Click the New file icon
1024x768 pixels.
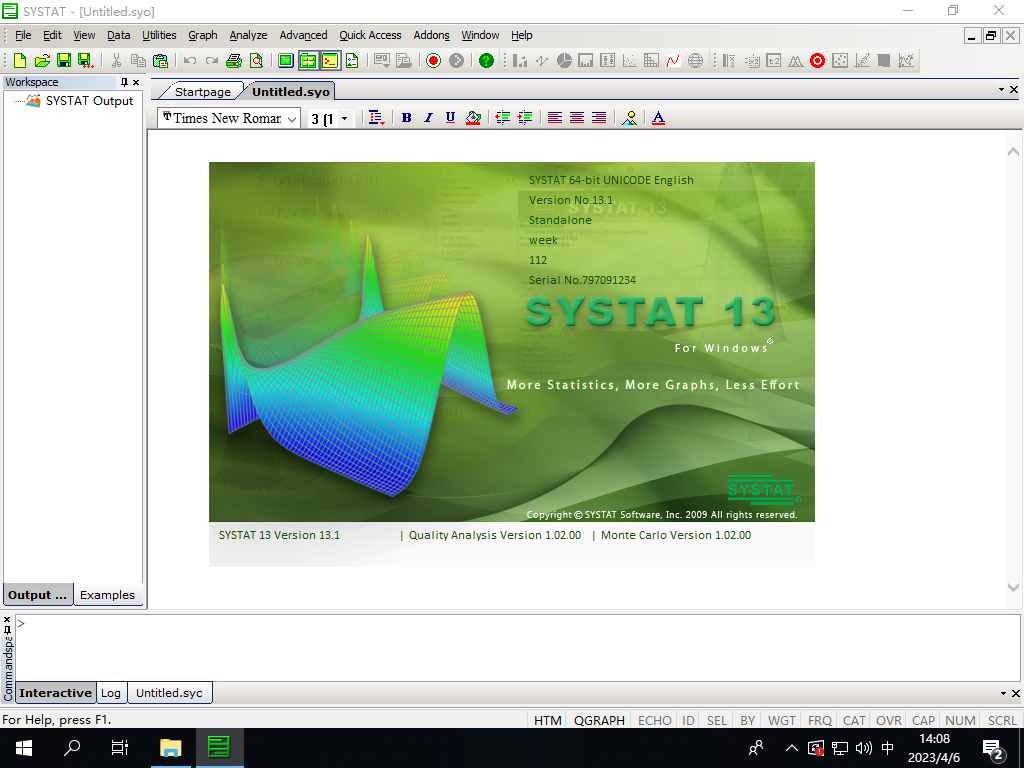[20, 61]
